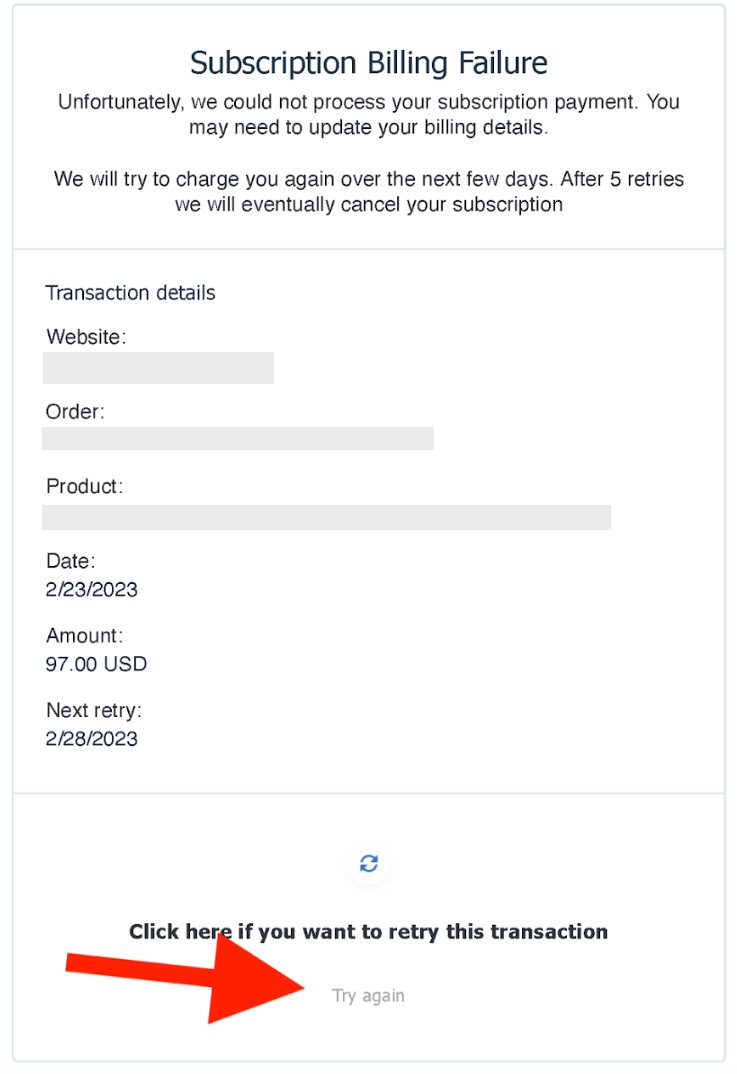Click the amount 97.00 USD

[x=96, y=664]
